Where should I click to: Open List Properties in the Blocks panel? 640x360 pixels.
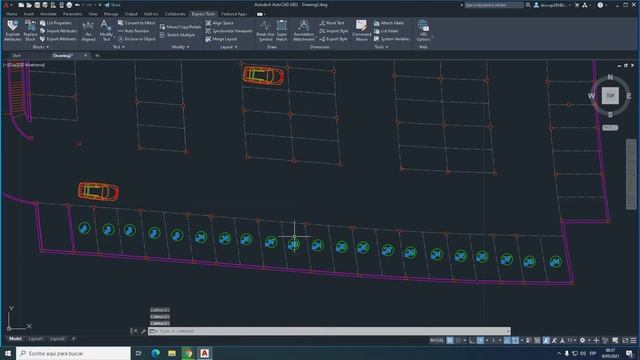(x=56, y=23)
